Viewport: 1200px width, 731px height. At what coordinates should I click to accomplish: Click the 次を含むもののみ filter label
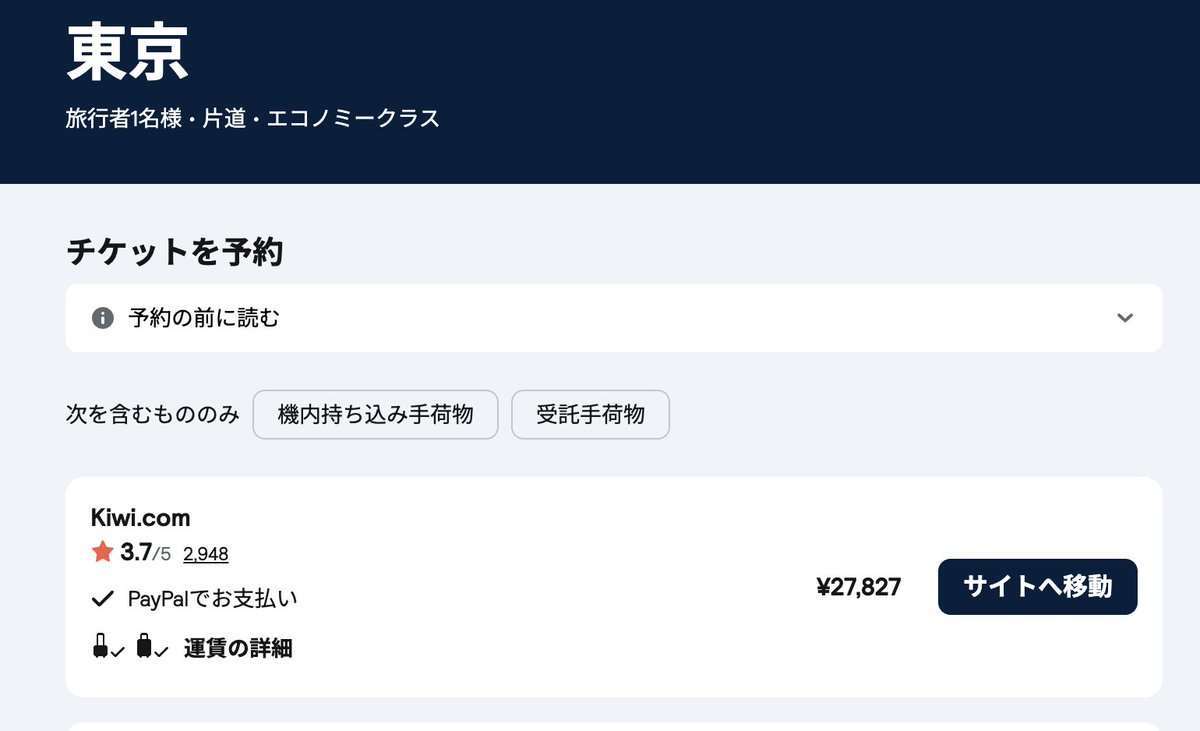point(153,414)
